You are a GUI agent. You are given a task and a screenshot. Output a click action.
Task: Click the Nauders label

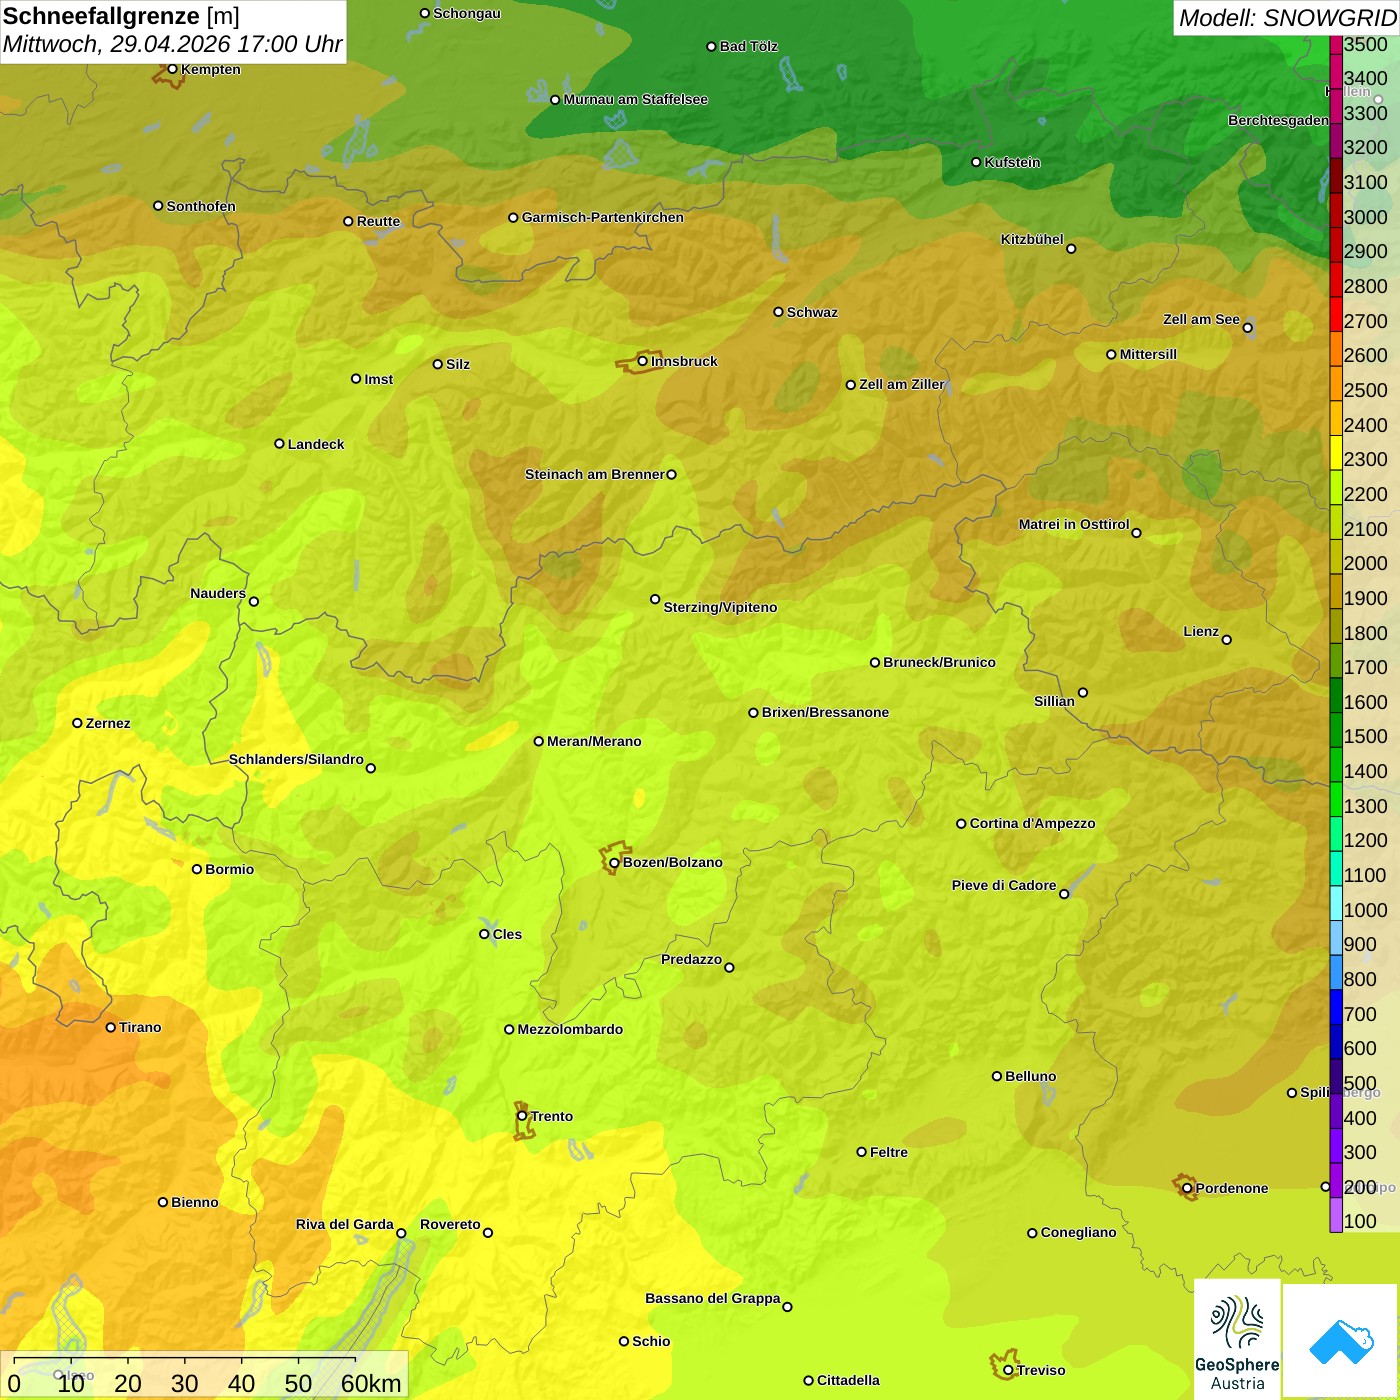coord(218,593)
